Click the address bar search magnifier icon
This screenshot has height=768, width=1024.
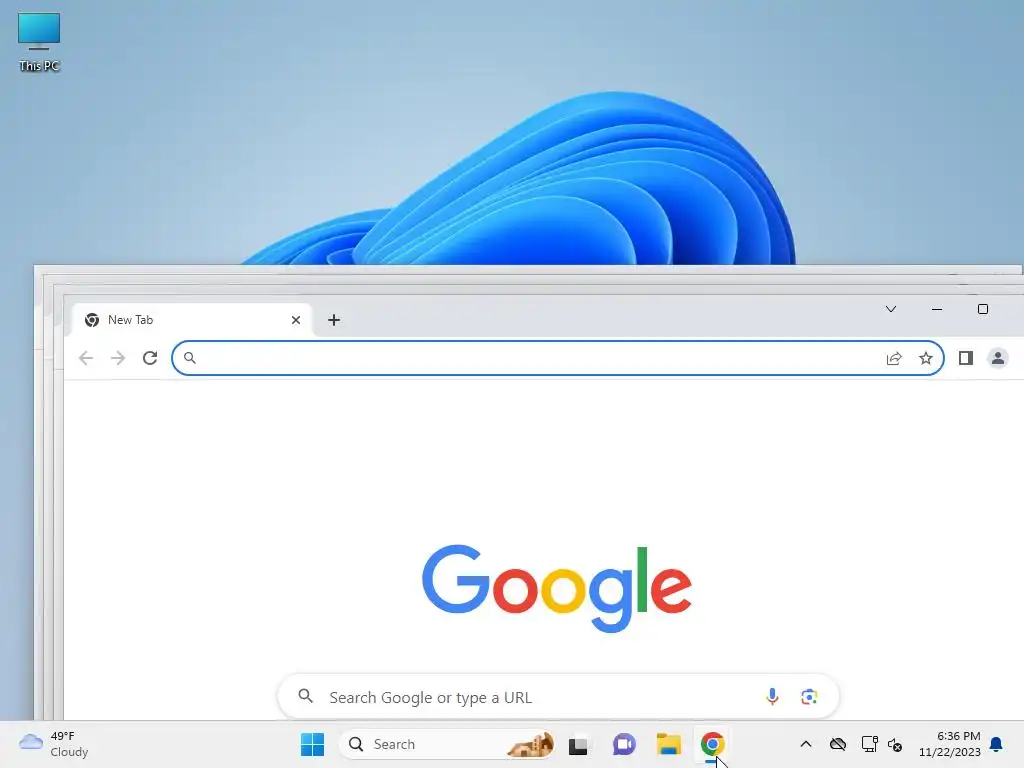189,358
